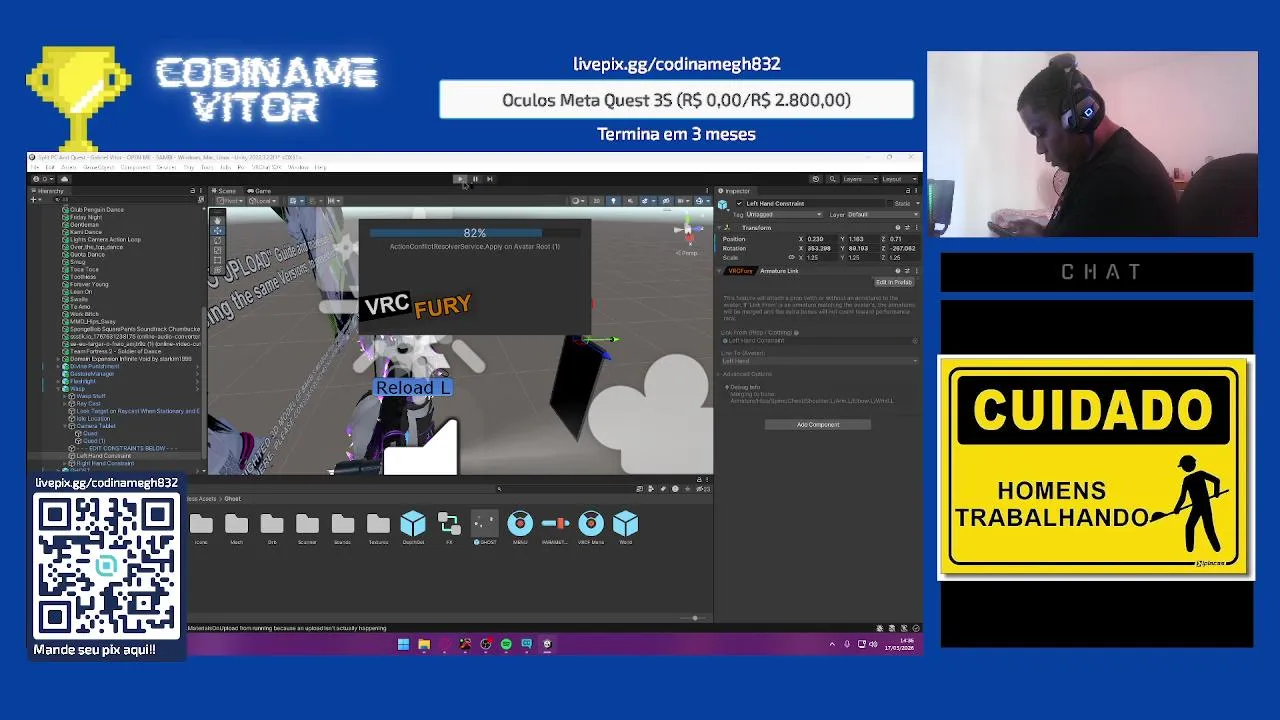Click the Inspector lock icon

(x=908, y=191)
